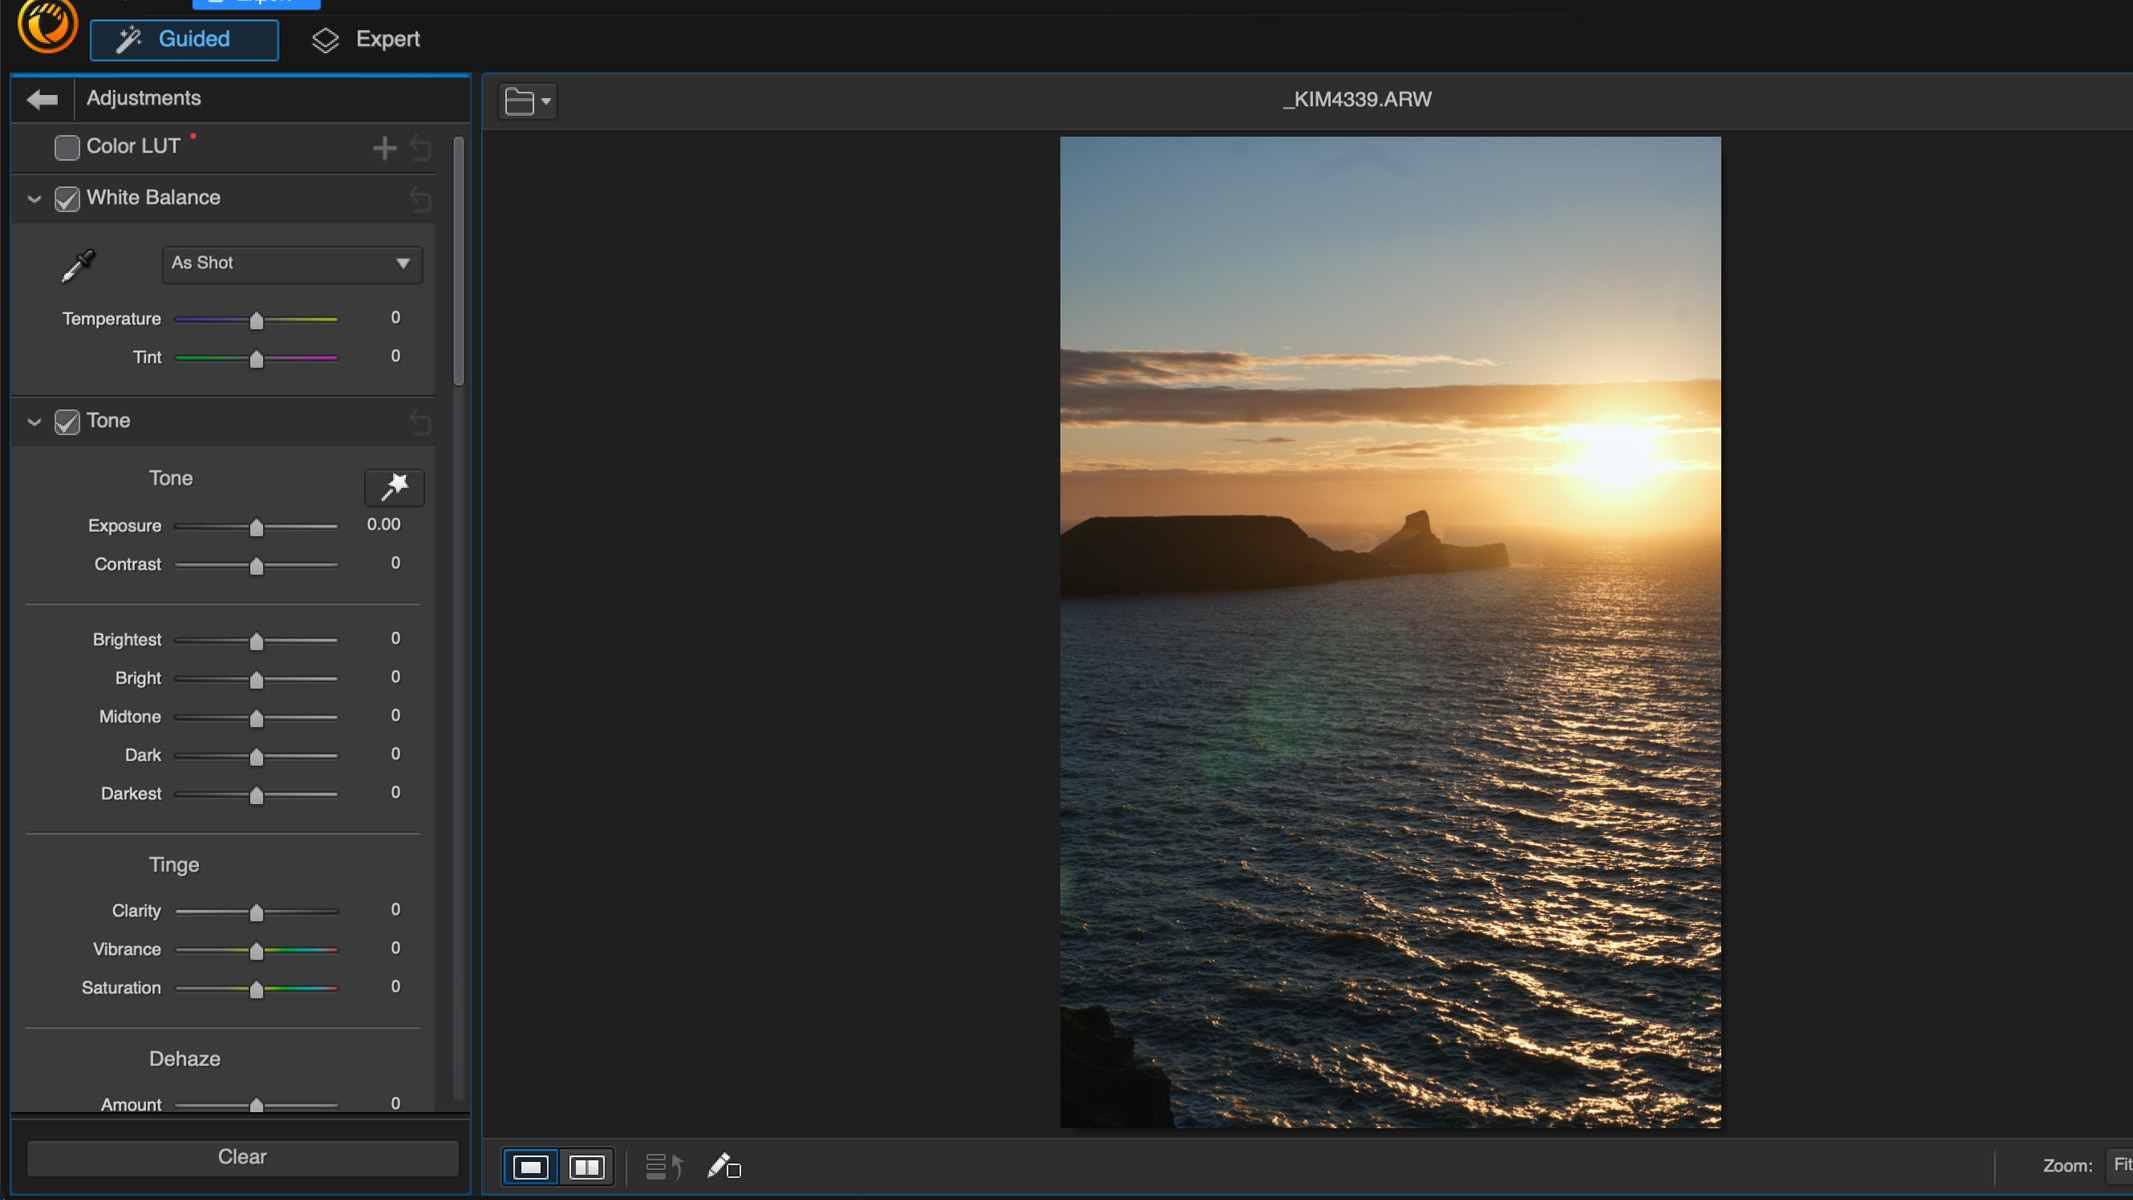Click the back arrow in Adjustments panel
Image resolution: width=2133 pixels, height=1200 pixels.
tap(42, 99)
